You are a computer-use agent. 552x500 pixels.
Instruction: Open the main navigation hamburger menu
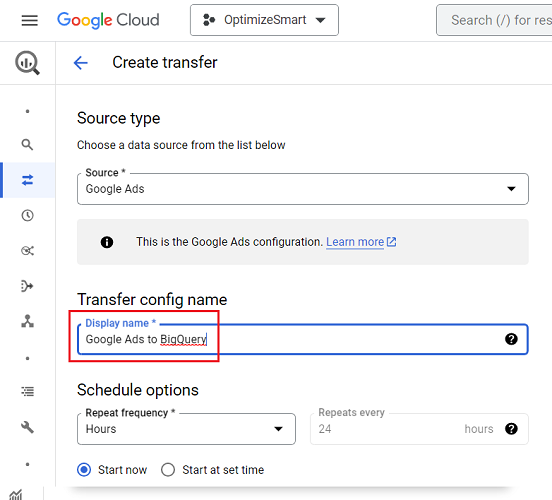pos(30,20)
